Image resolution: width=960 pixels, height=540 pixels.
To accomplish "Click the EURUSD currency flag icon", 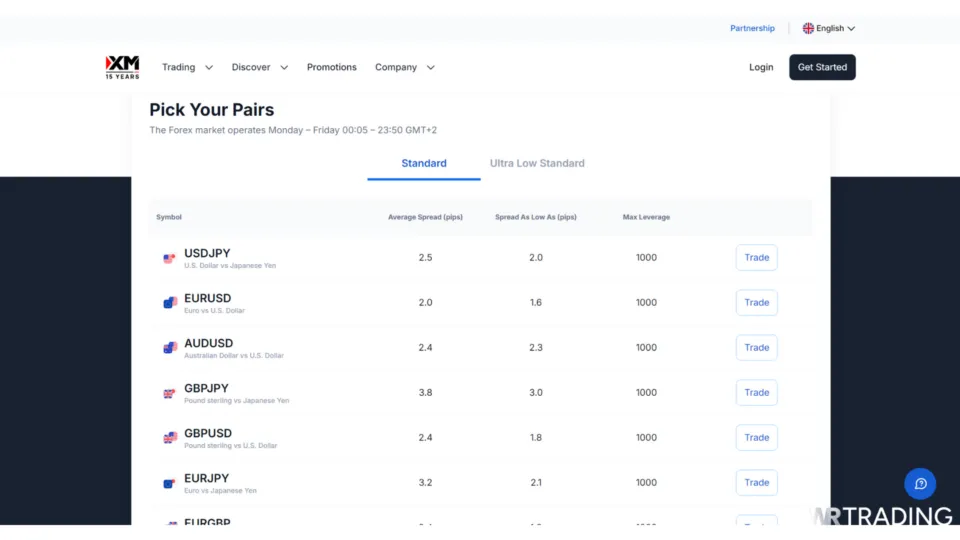I will (x=170, y=303).
